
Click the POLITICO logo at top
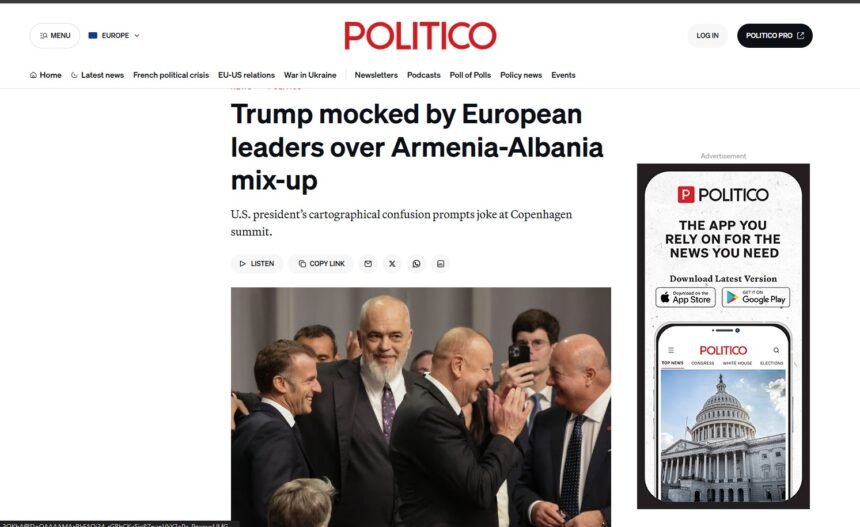pos(420,36)
